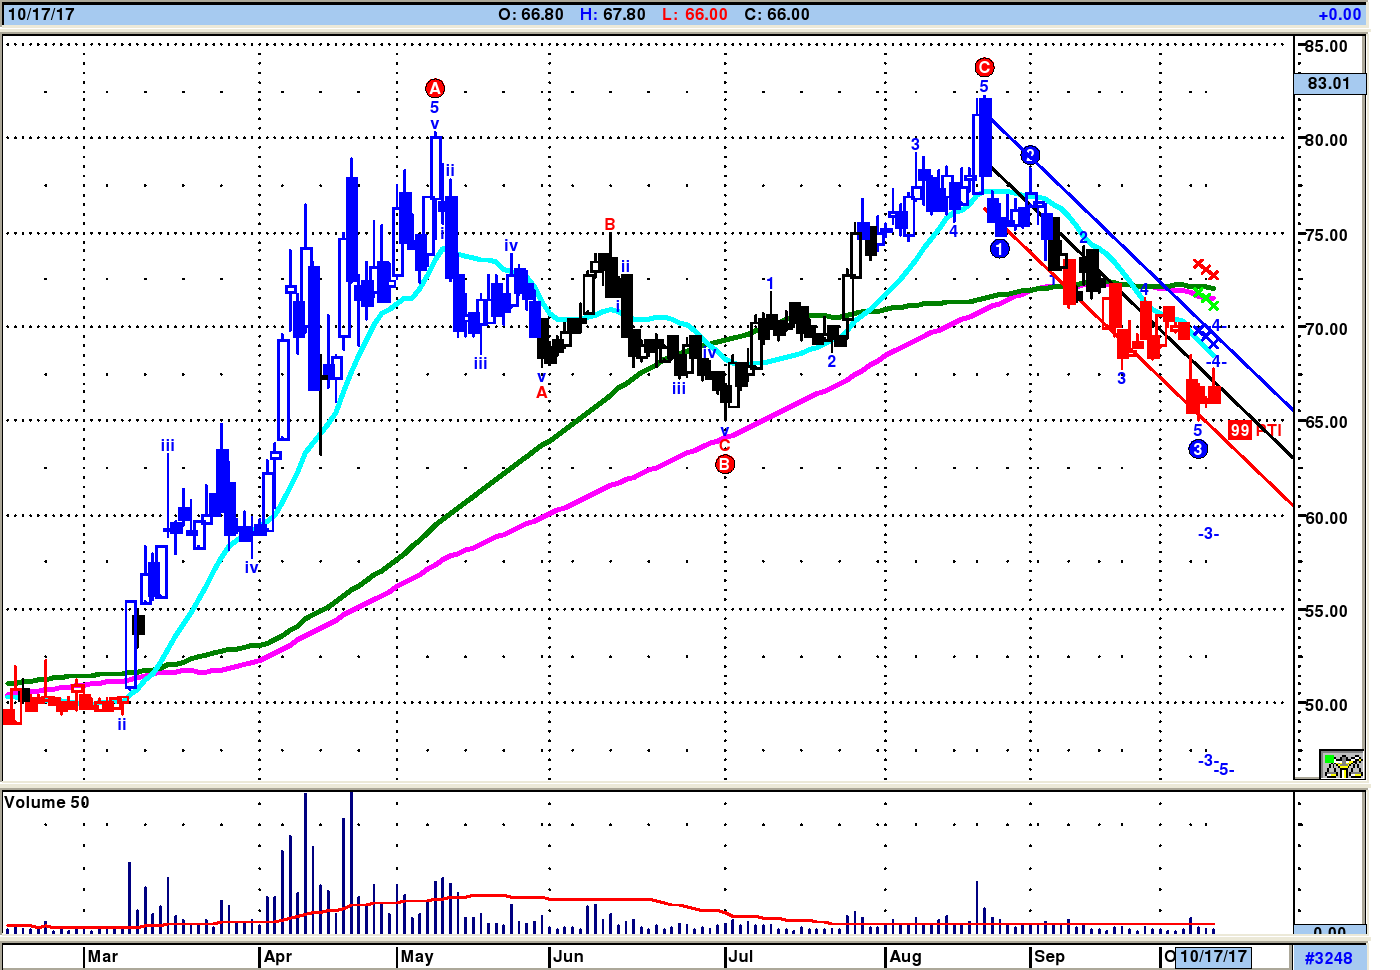Click the Apr marker on time axis
The image size is (1400, 970).
click(278, 956)
